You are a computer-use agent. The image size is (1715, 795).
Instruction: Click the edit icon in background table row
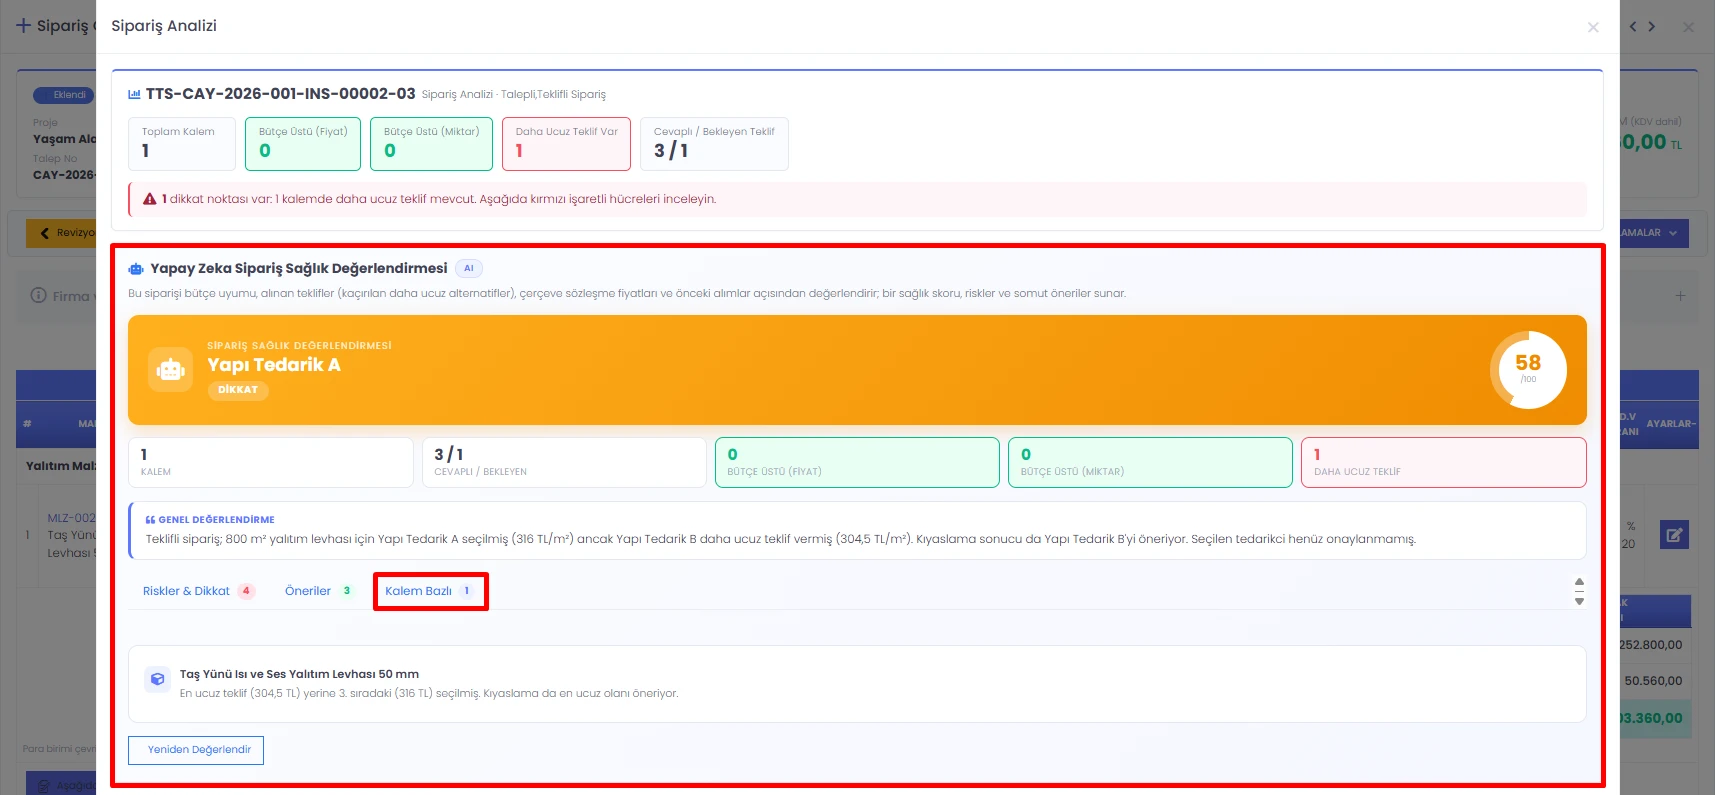click(1674, 535)
